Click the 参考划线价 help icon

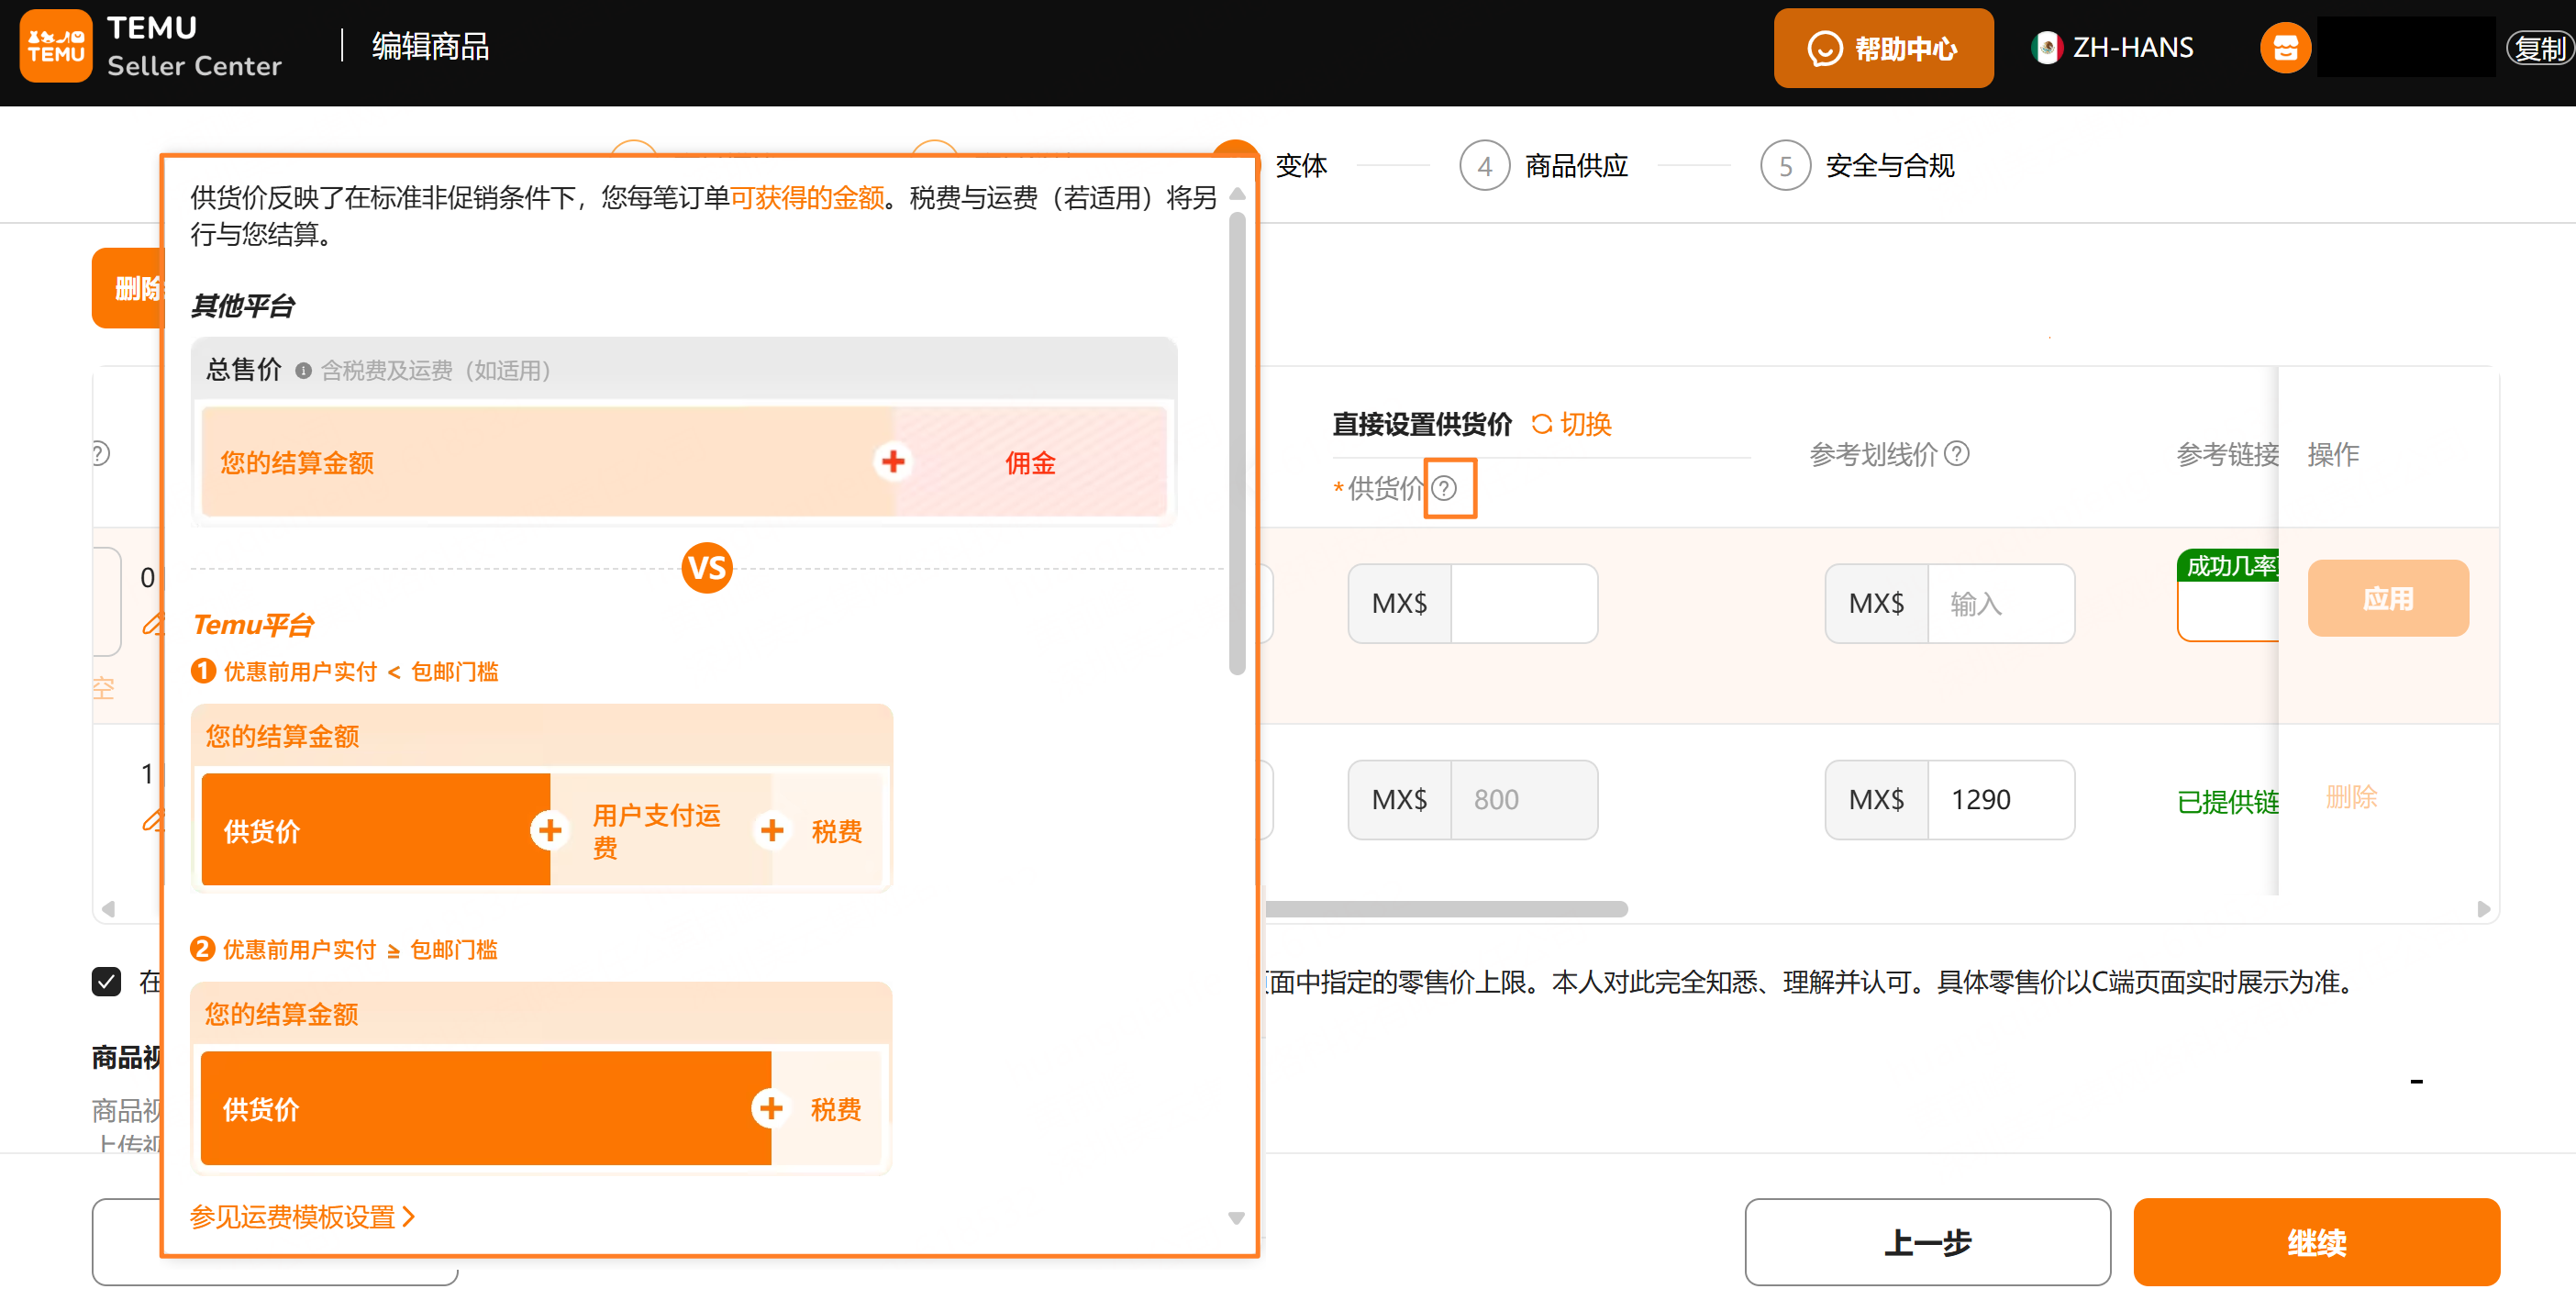pos(1957,453)
